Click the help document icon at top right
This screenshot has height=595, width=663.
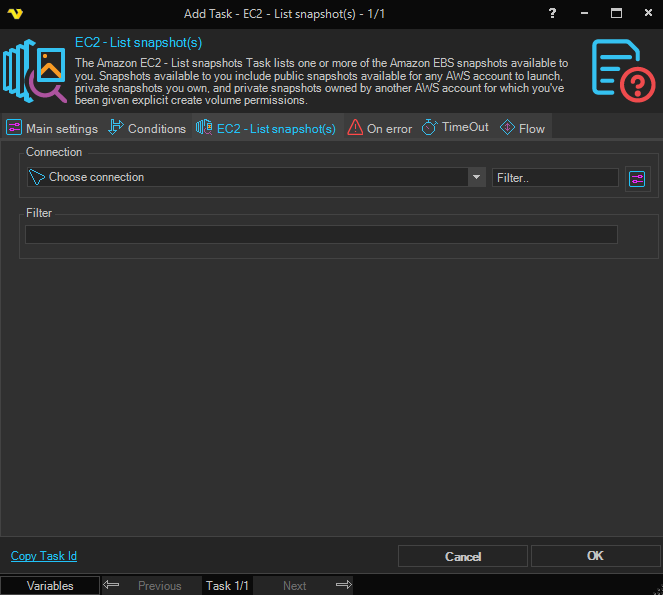tap(623, 71)
